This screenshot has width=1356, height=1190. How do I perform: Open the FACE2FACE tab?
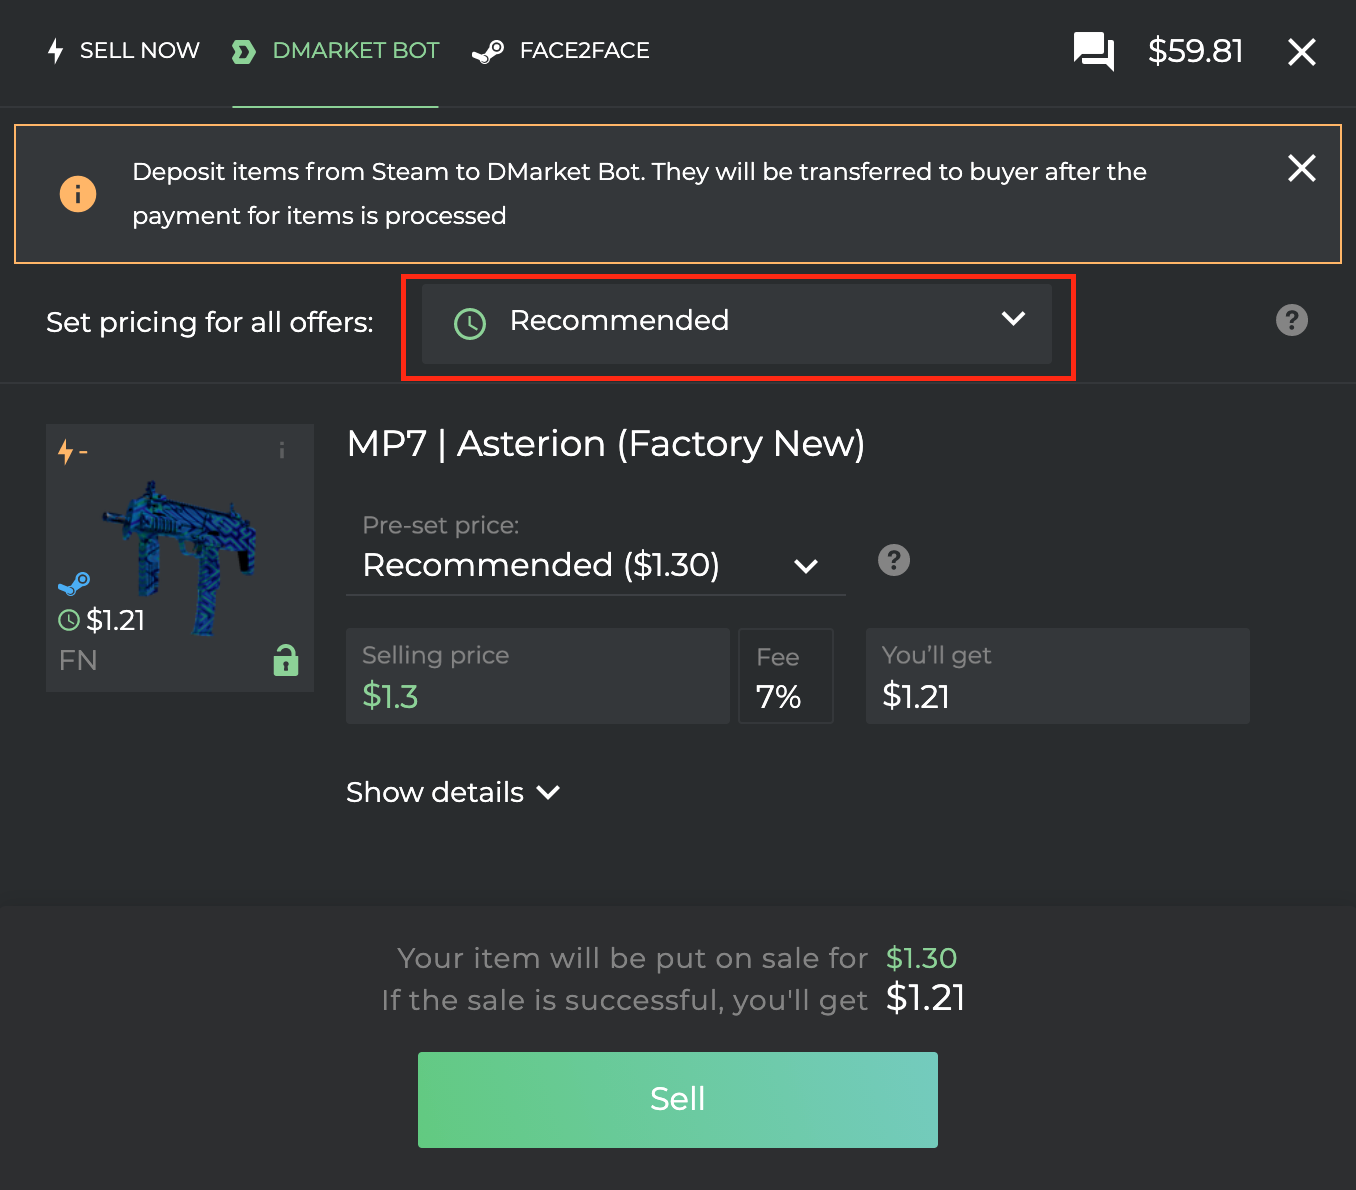pyautogui.click(x=561, y=51)
